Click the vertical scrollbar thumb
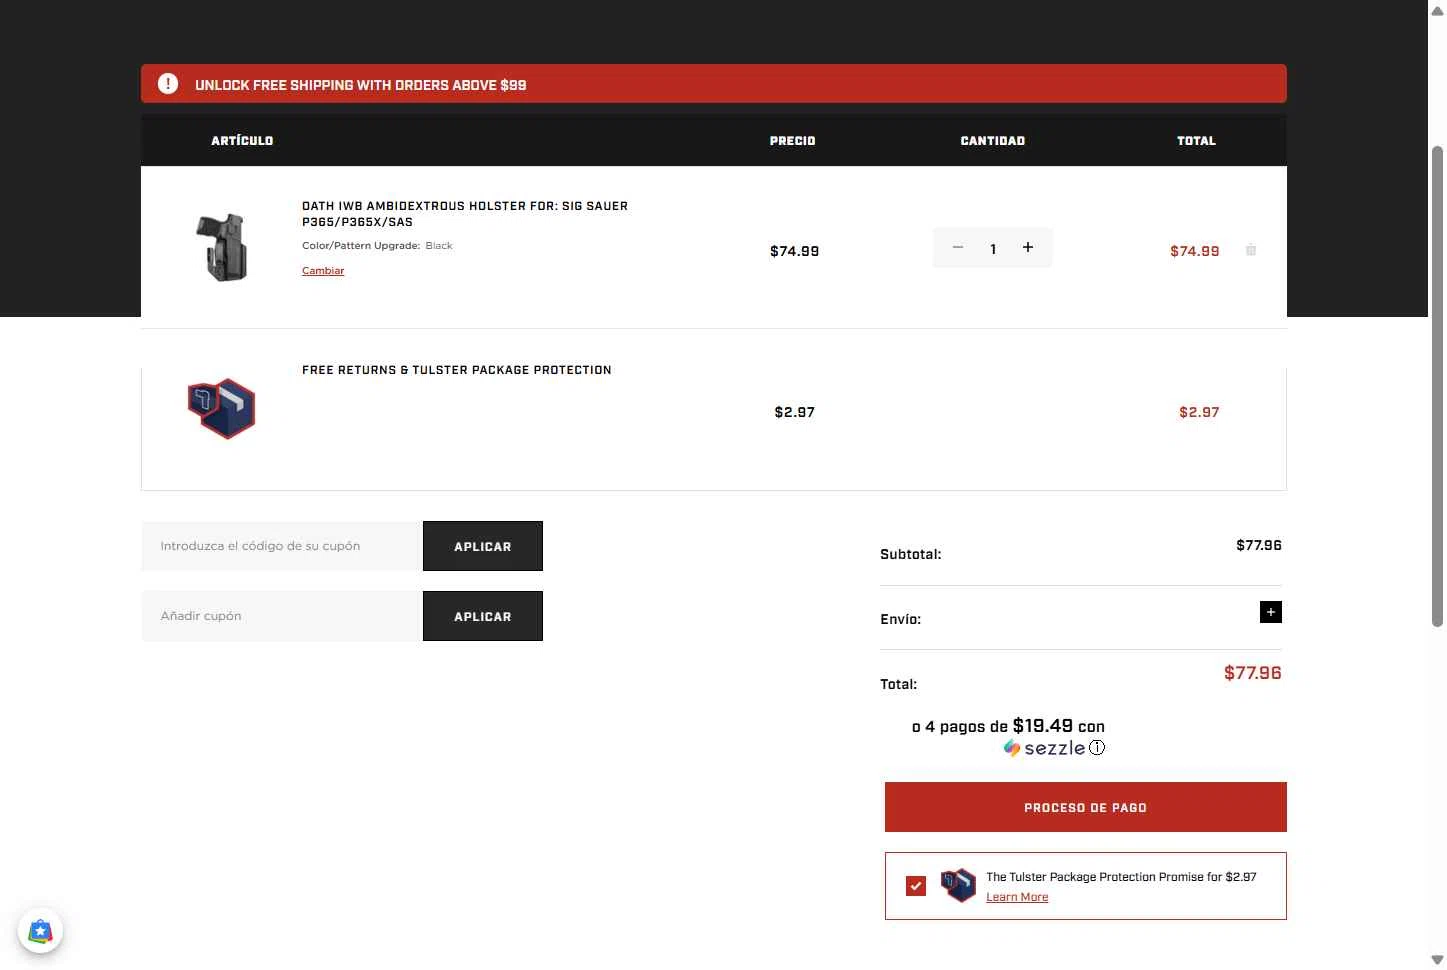 click(1437, 386)
